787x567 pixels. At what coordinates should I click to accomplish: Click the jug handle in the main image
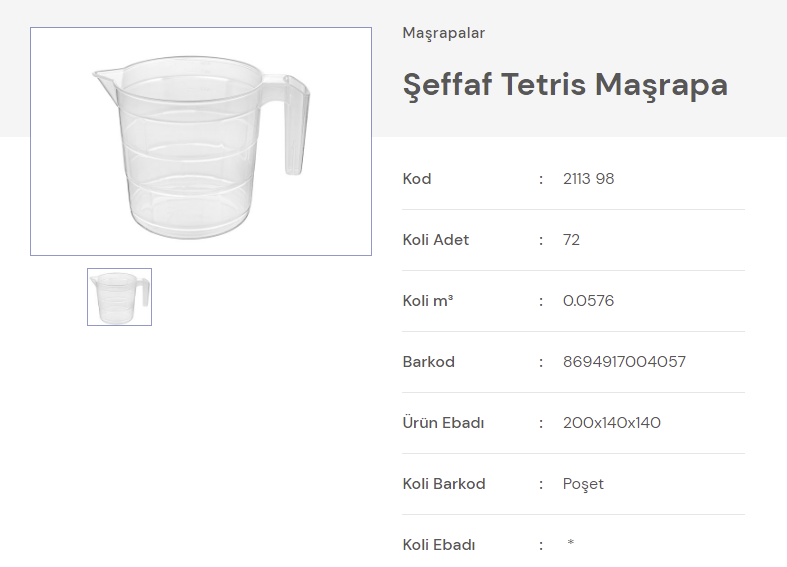pyautogui.click(x=294, y=125)
